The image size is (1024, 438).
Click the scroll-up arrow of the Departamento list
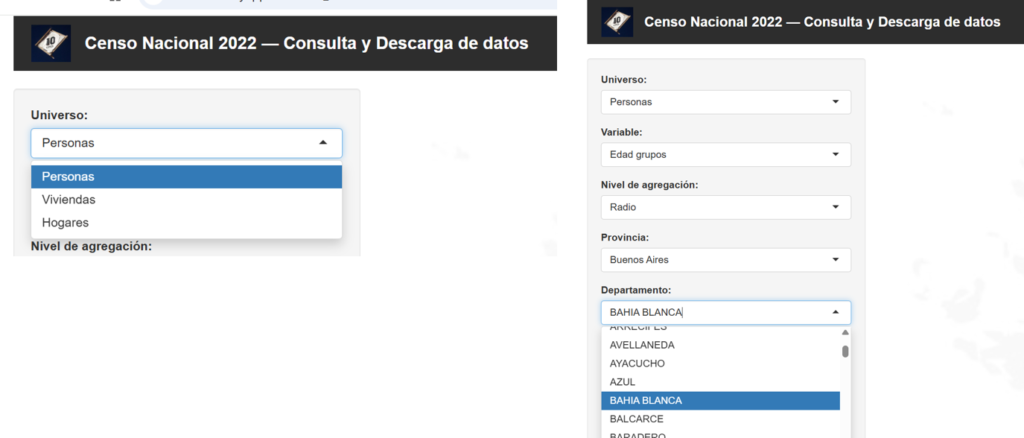[845, 332]
